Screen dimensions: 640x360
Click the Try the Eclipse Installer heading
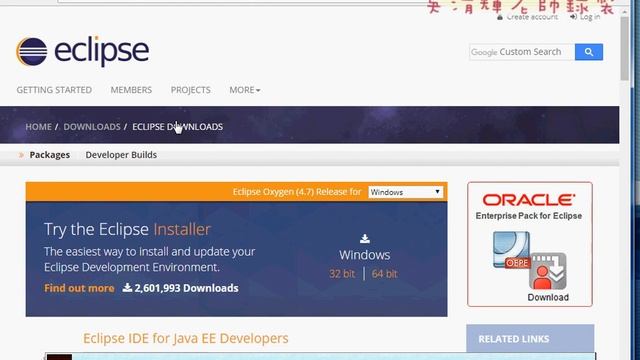127,229
